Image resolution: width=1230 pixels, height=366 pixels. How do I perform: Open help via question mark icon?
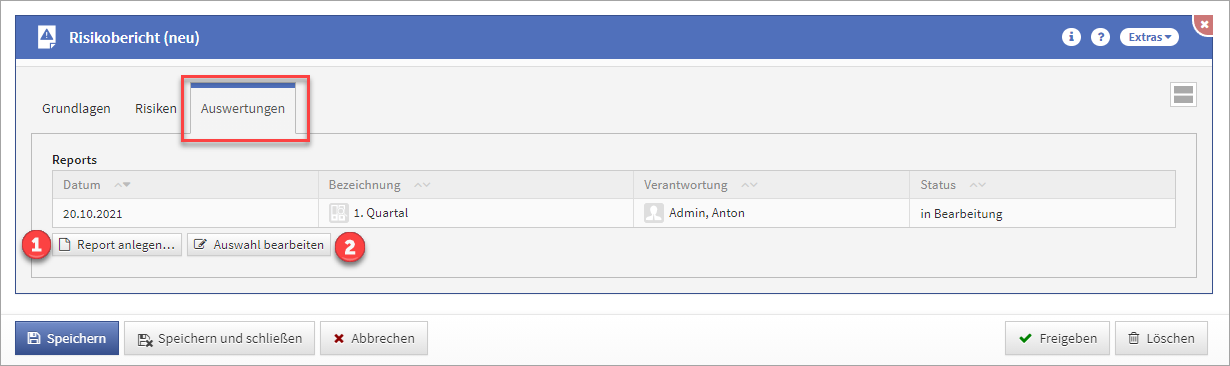click(x=1100, y=37)
